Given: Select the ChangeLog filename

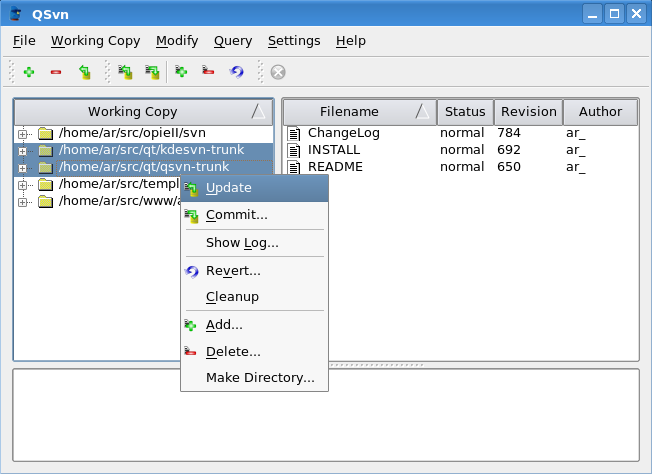Looking at the screenshot, I should click(x=343, y=133).
